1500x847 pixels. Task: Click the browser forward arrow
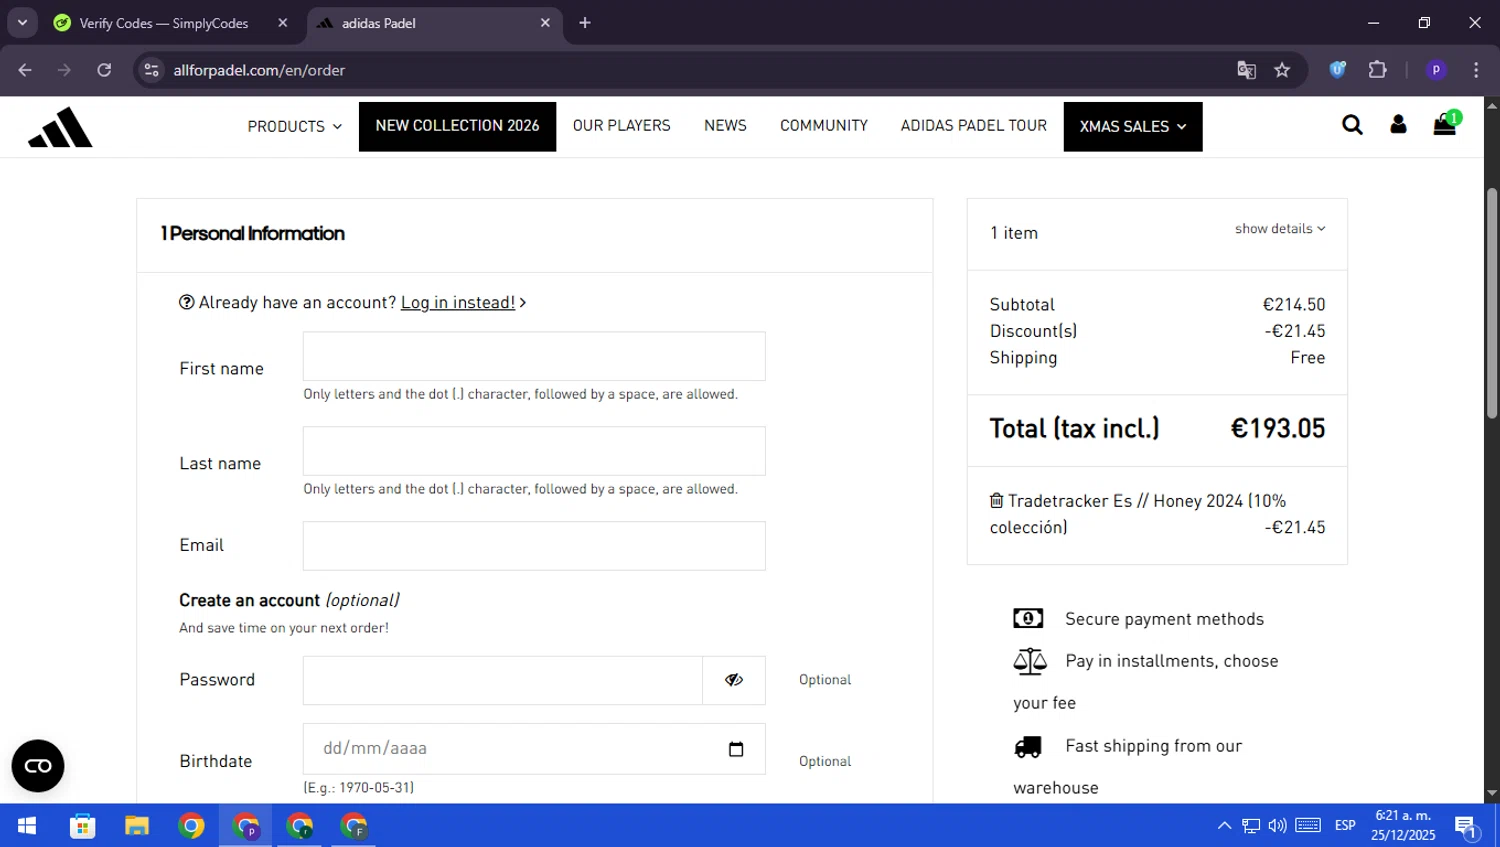tap(64, 70)
